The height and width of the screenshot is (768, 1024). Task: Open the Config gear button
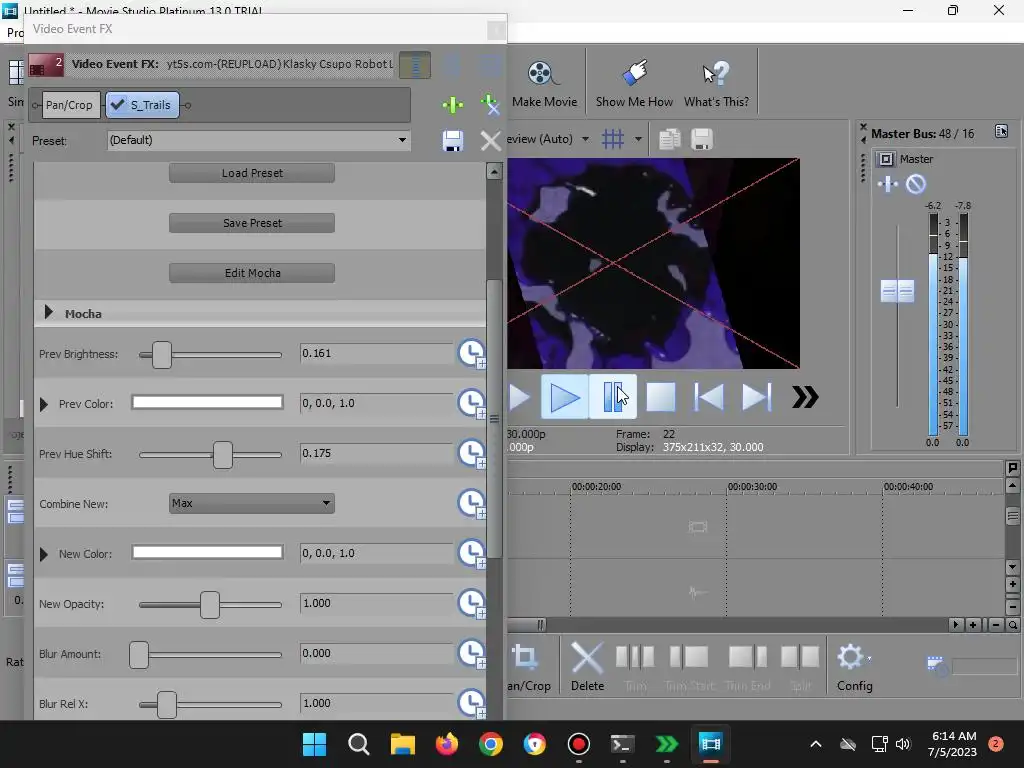pyautogui.click(x=854, y=665)
